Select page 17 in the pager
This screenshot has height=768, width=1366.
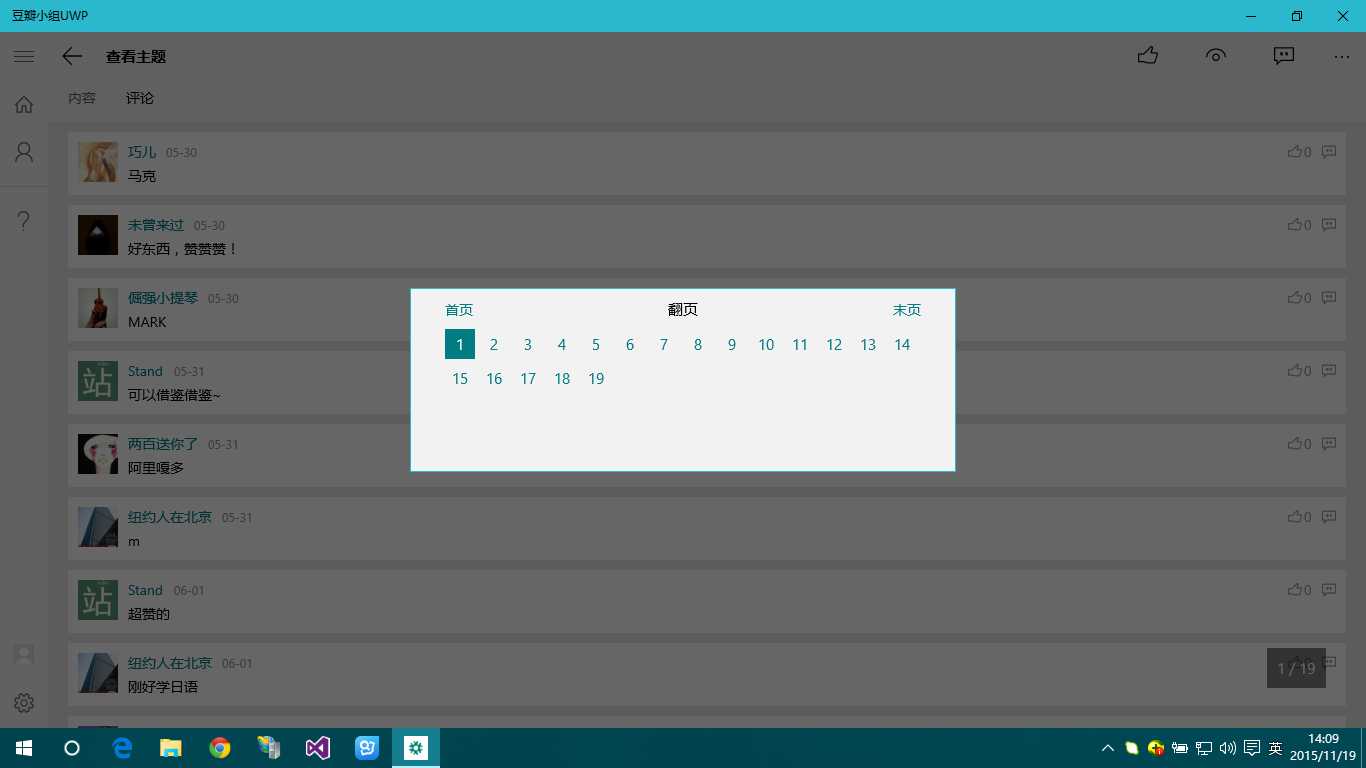528,378
